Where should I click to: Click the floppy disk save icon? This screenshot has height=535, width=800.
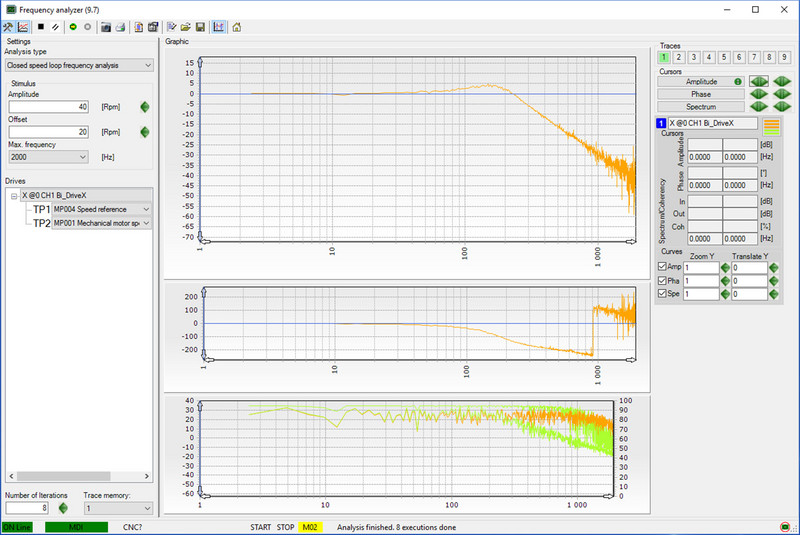tap(200, 27)
